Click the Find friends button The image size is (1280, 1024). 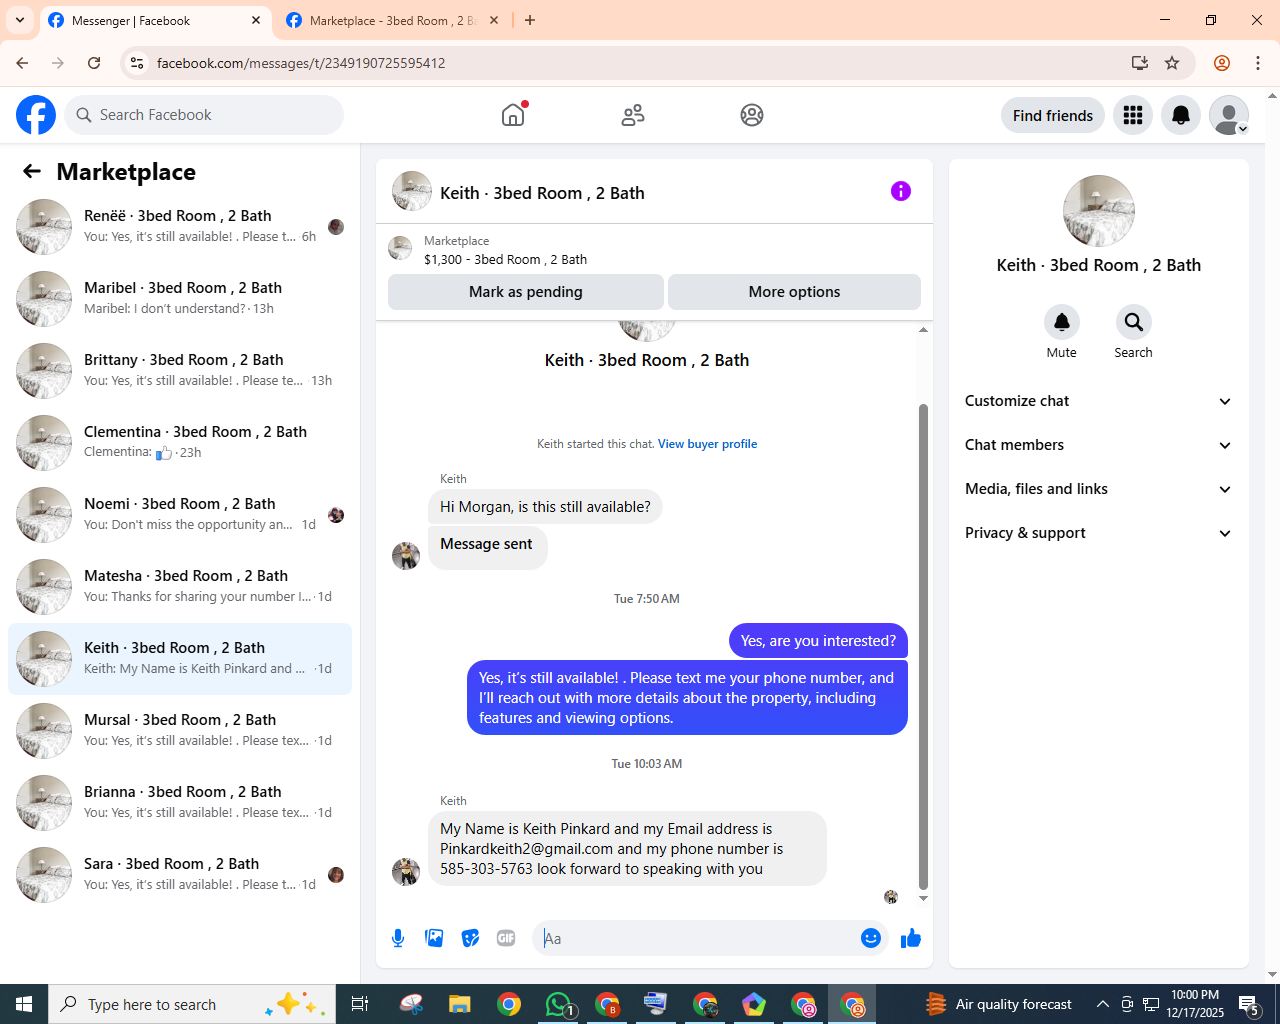[x=1053, y=116]
